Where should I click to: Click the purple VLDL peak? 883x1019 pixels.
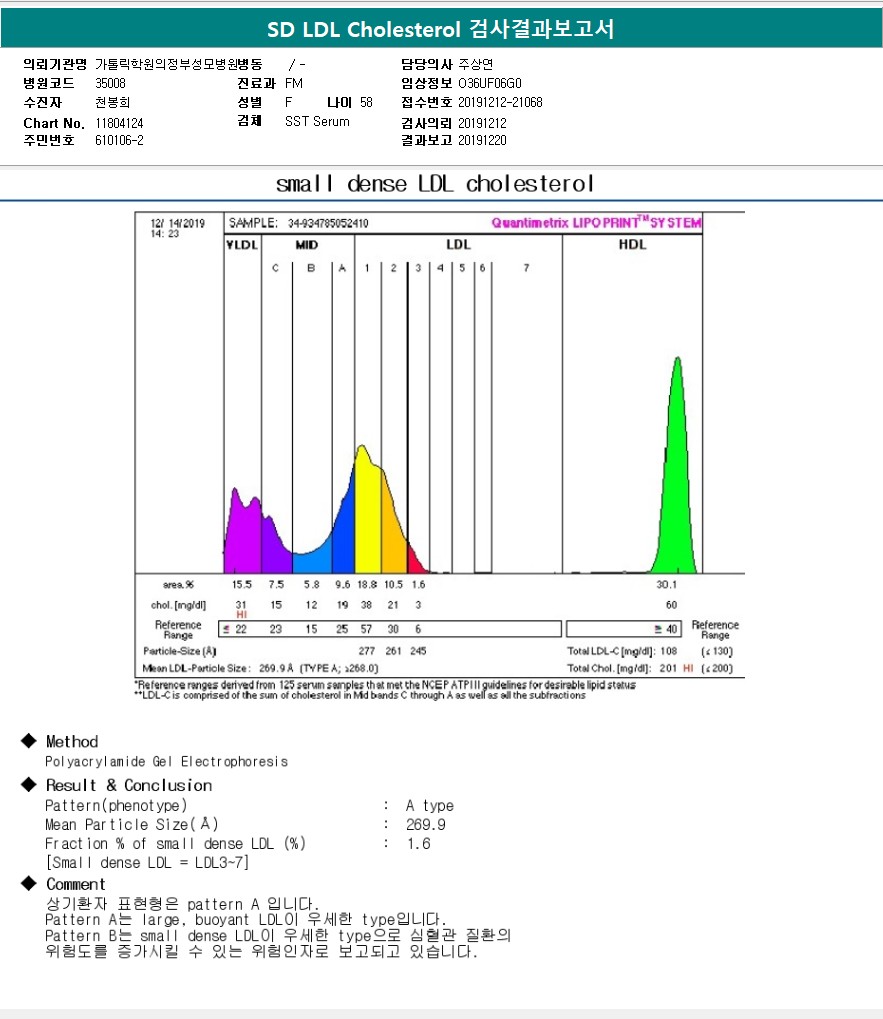point(243,536)
